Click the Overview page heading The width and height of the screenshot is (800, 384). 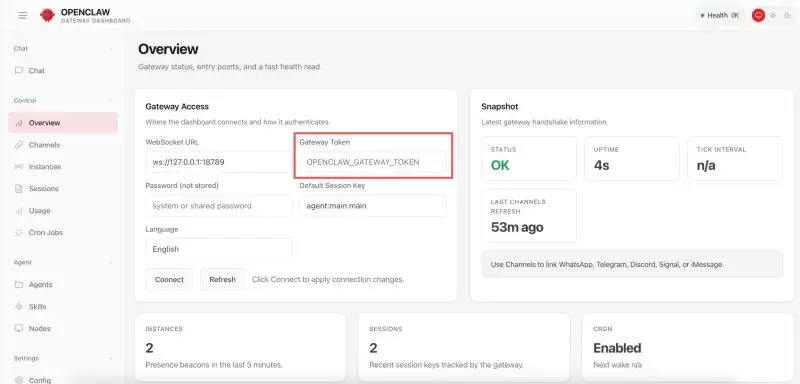pyautogui.click(x=168, y=49)
